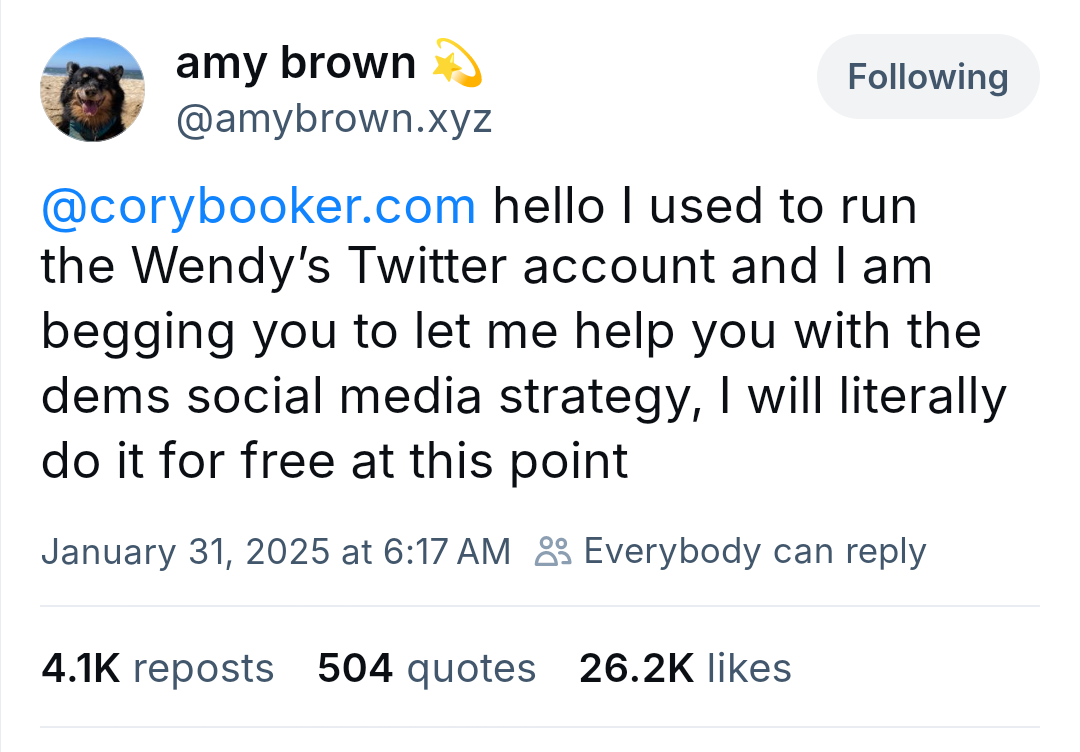
Task: Click the 4.1K reposts number
Action: [81, 668]
